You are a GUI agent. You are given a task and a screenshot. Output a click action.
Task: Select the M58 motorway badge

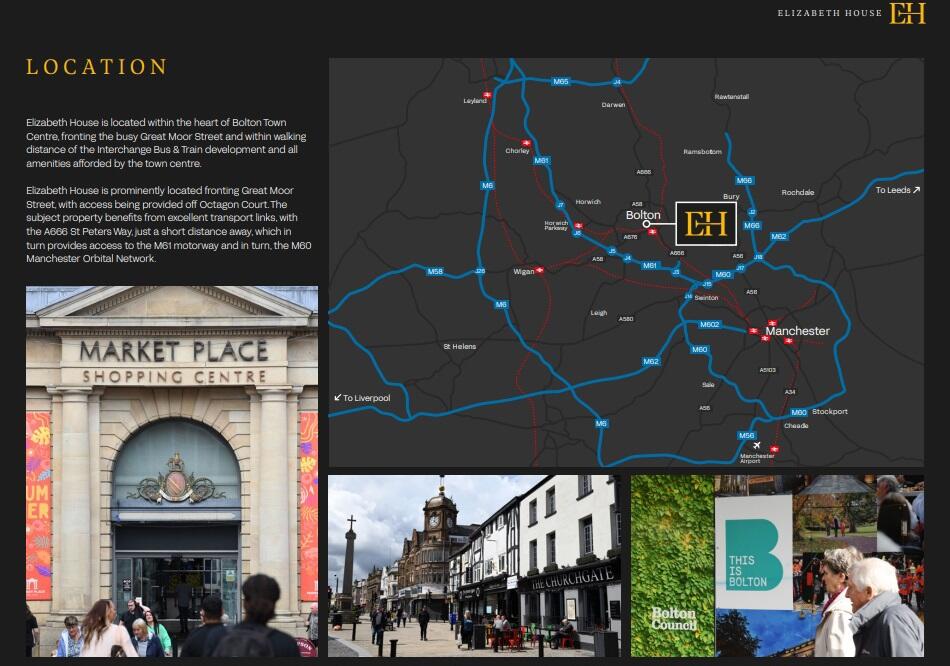[435, 271]
